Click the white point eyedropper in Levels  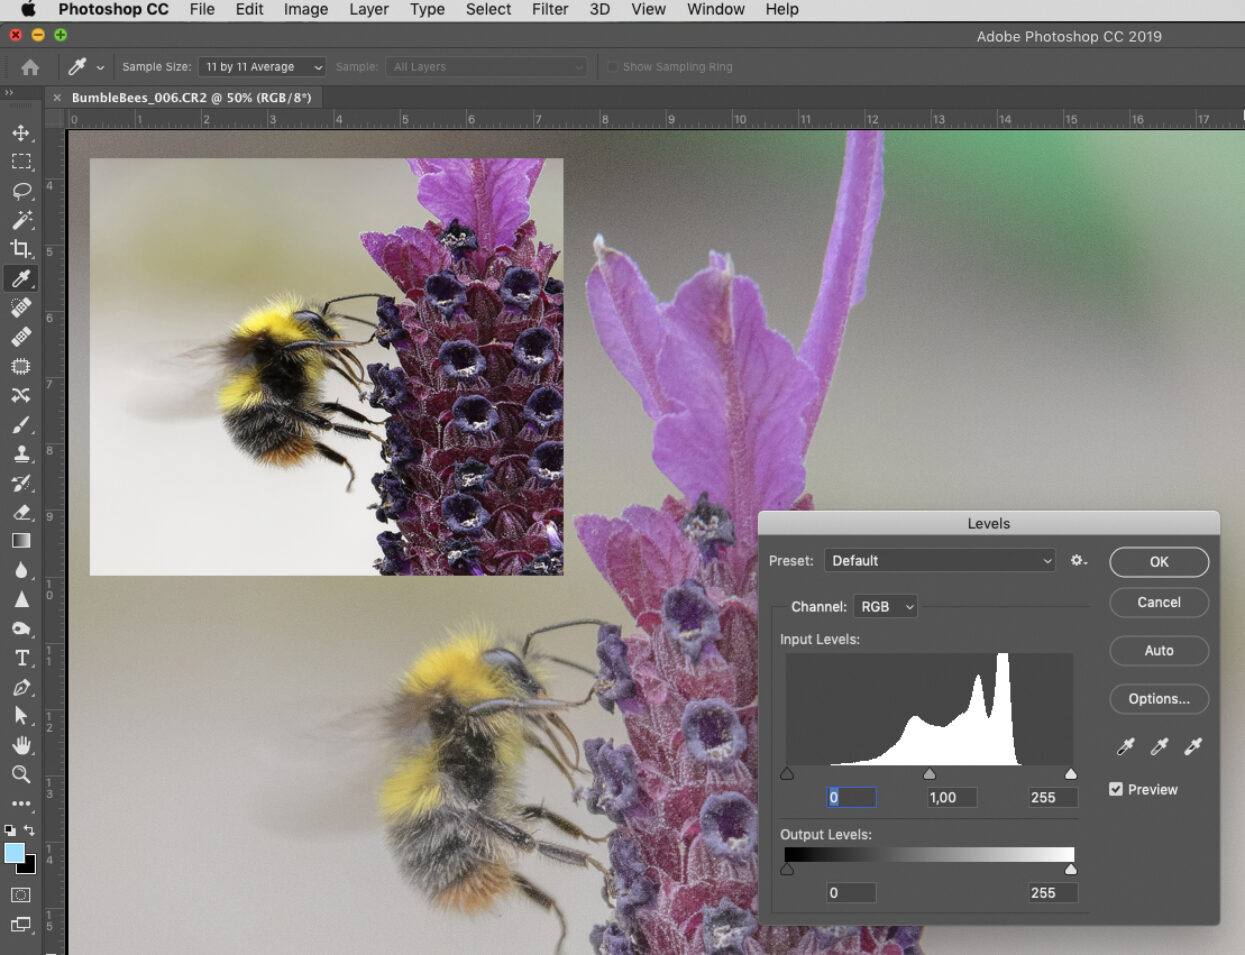click(1193, 747)
